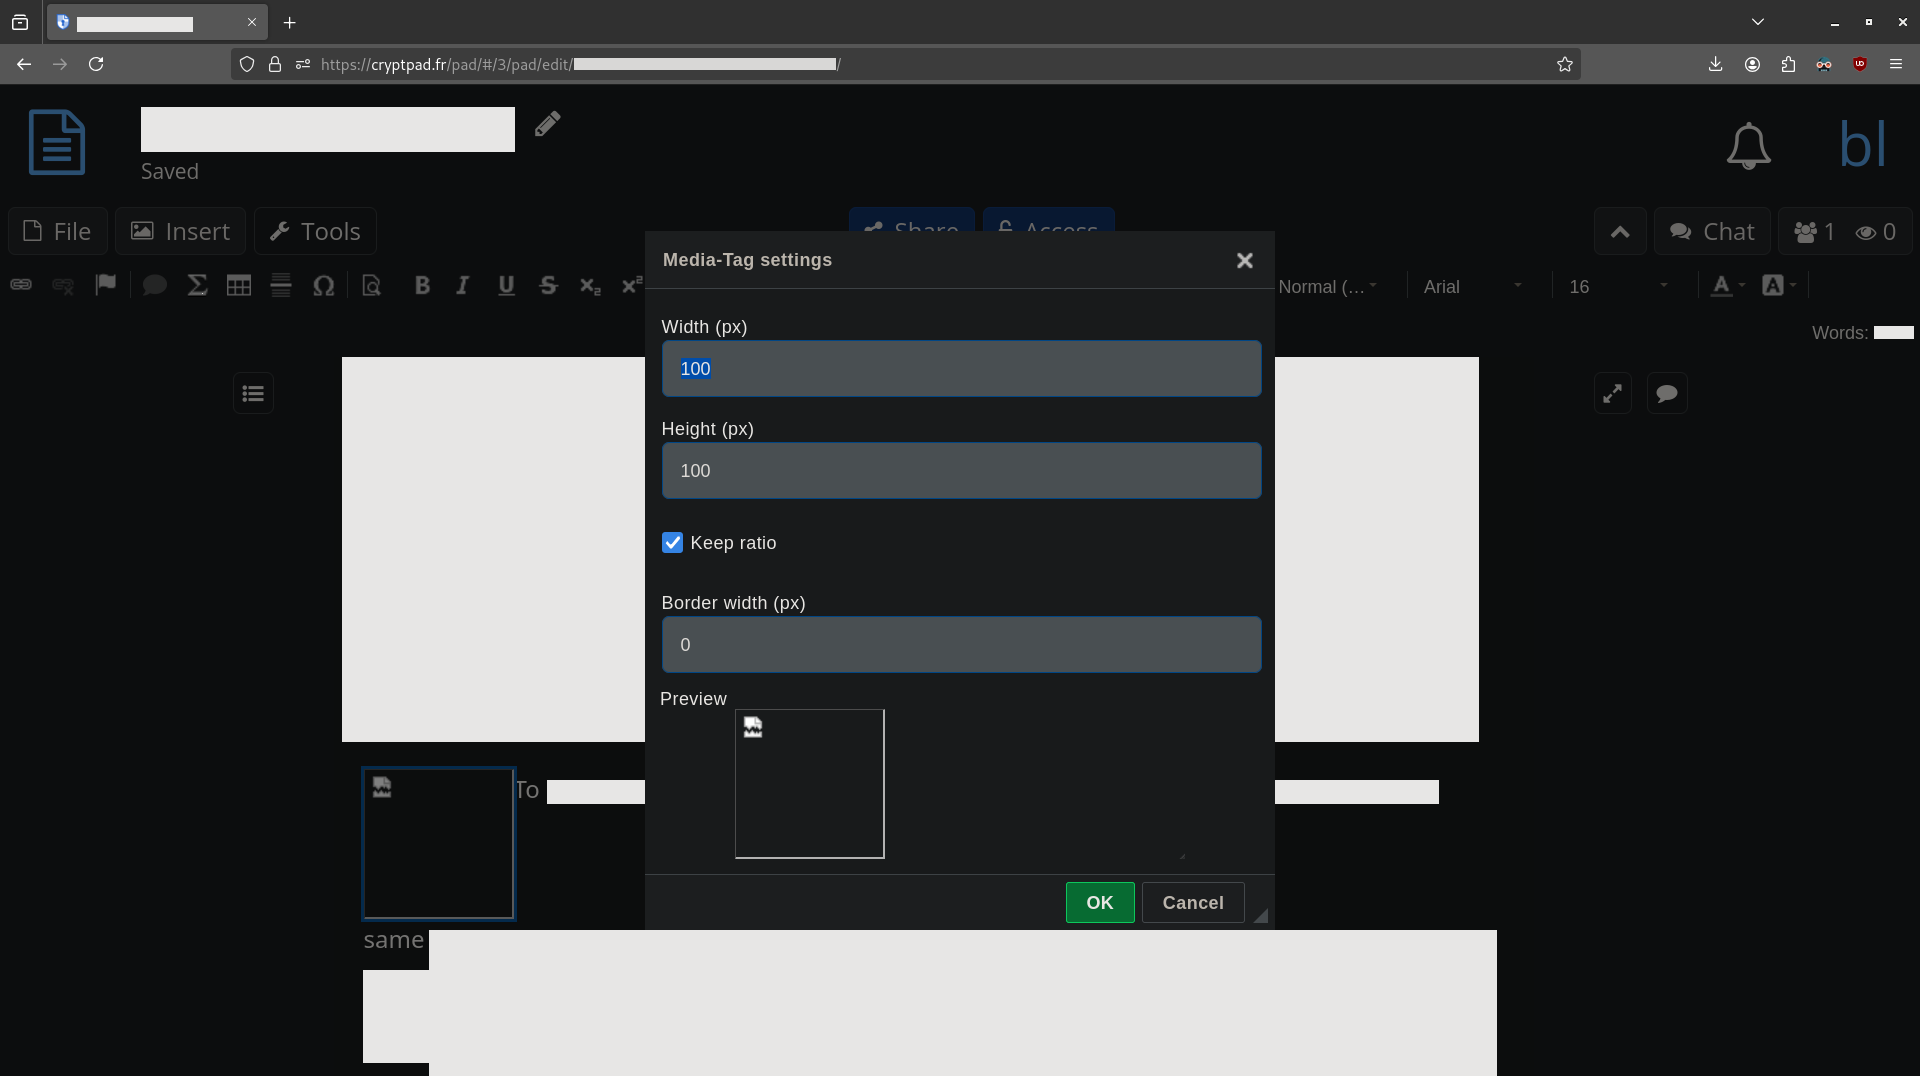Insert a table using toolbar icon

(239, 286)
